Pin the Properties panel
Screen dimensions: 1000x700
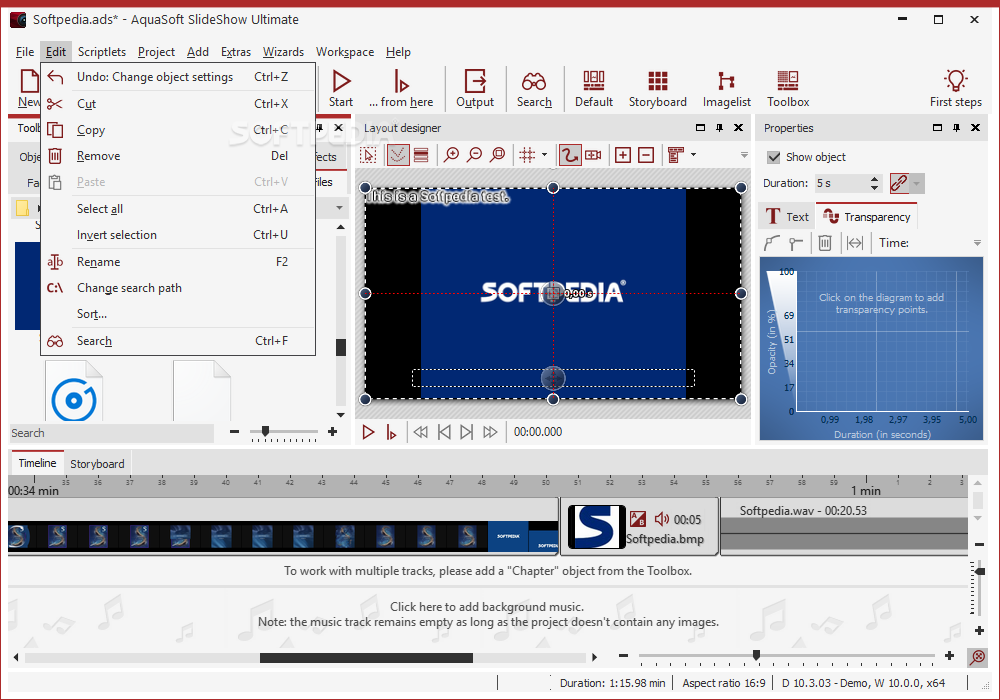tap(956, 128)
